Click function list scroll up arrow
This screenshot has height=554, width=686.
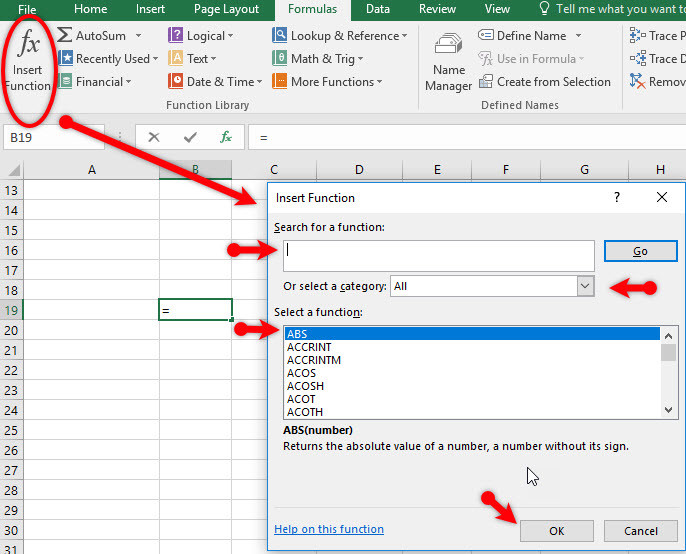668,336
